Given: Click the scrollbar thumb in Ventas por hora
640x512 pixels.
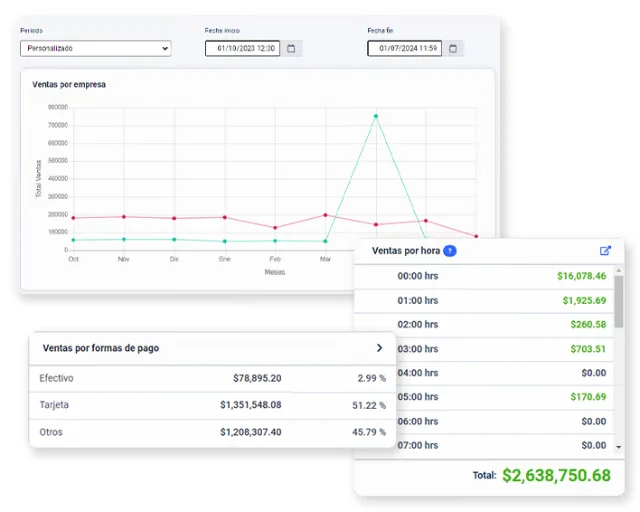Looking at the screenshot, I should 619,301.
